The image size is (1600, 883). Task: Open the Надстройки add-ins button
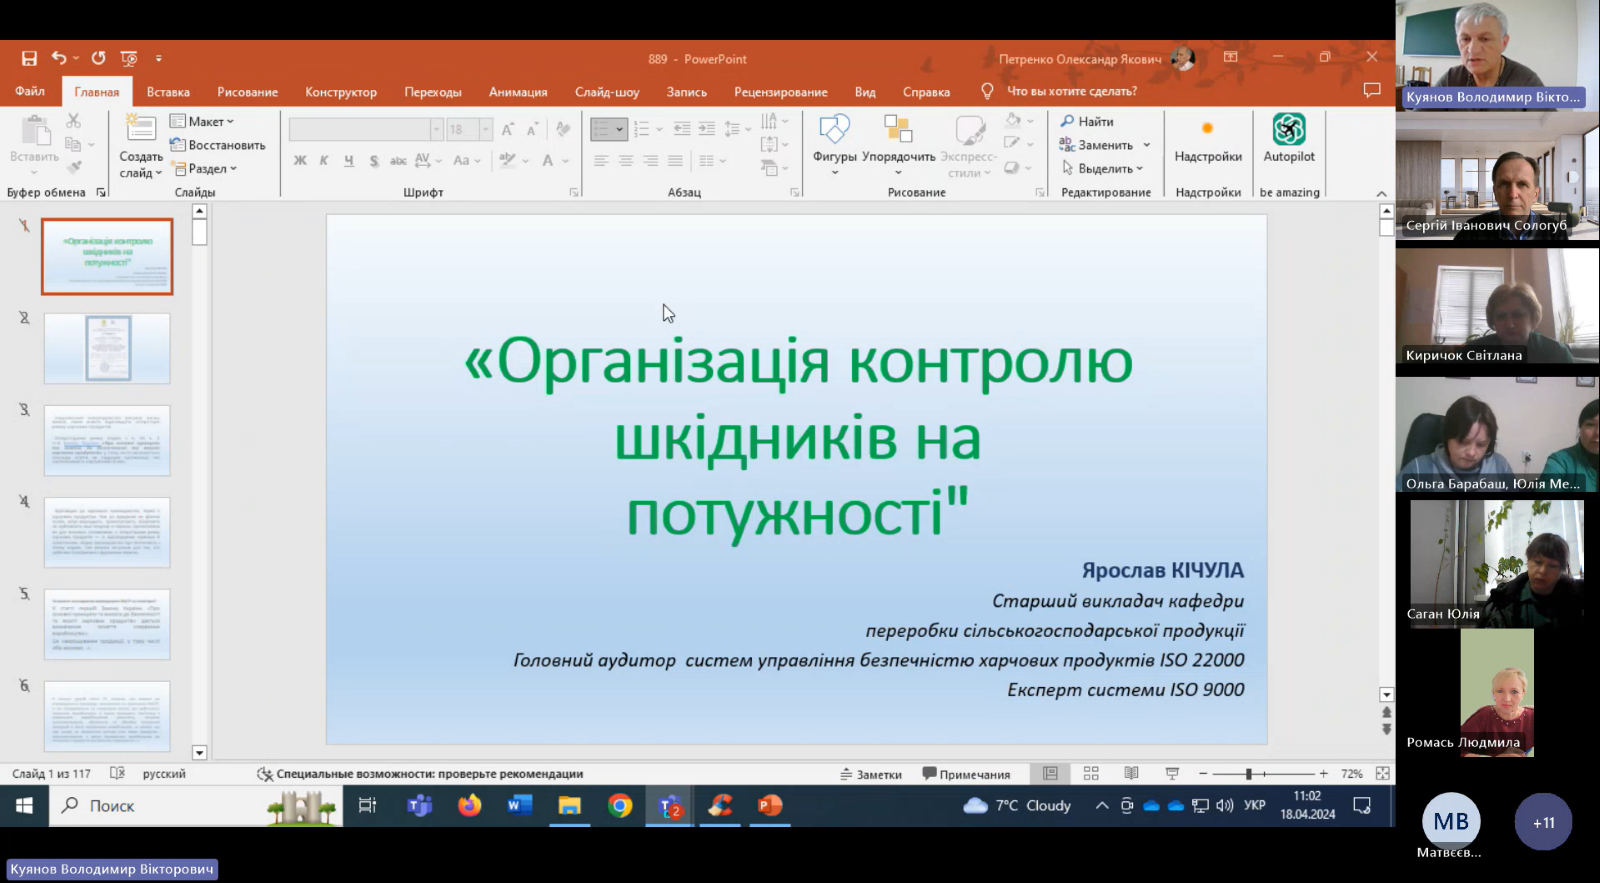click(x=1208, y=140)
